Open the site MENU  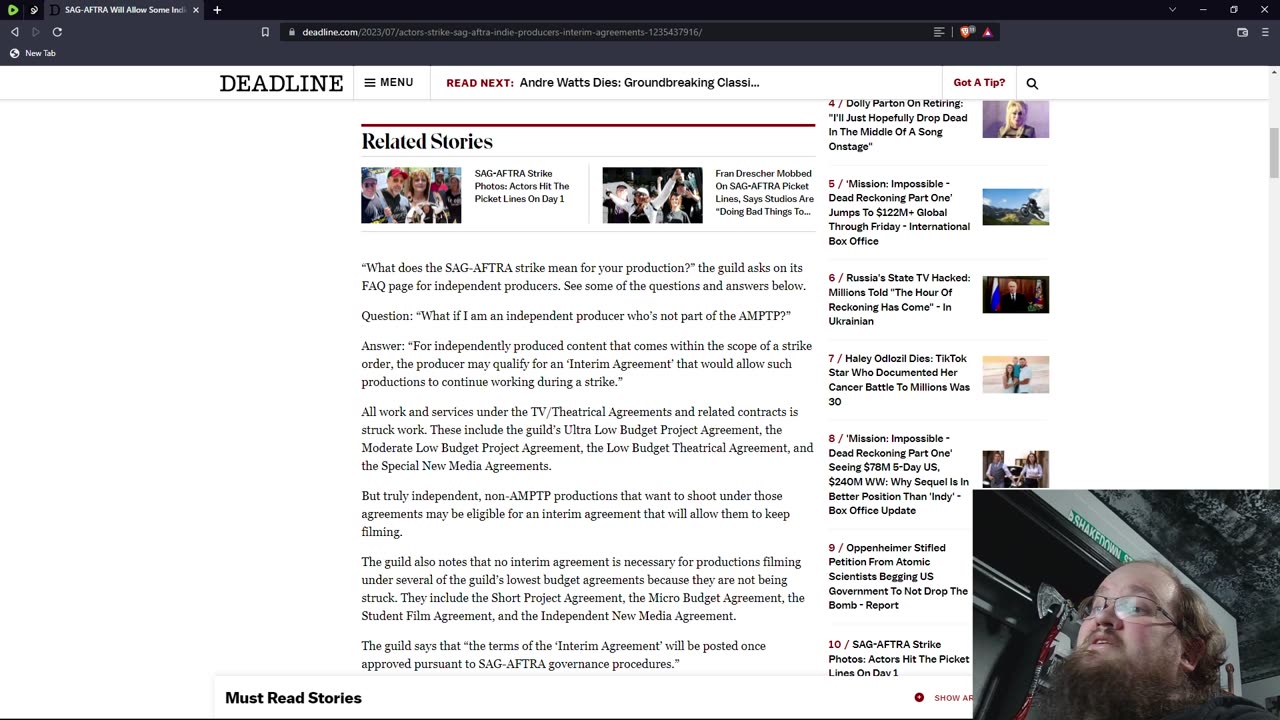pos(389,82)
